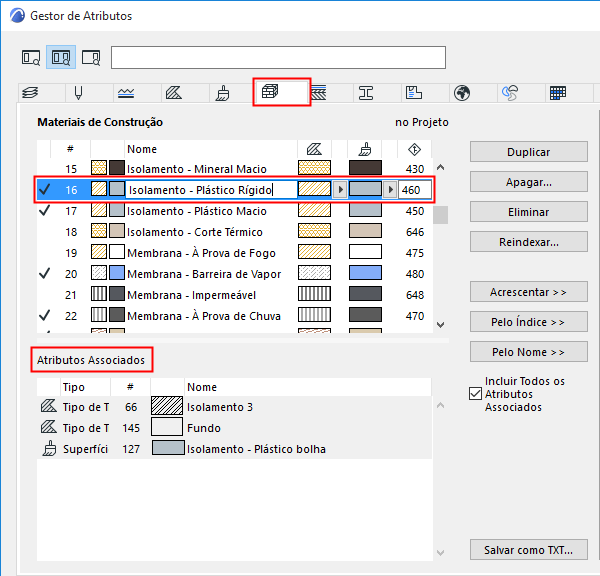Open fill dropdown arrow for row 16
600x576 pixels.
340,189
